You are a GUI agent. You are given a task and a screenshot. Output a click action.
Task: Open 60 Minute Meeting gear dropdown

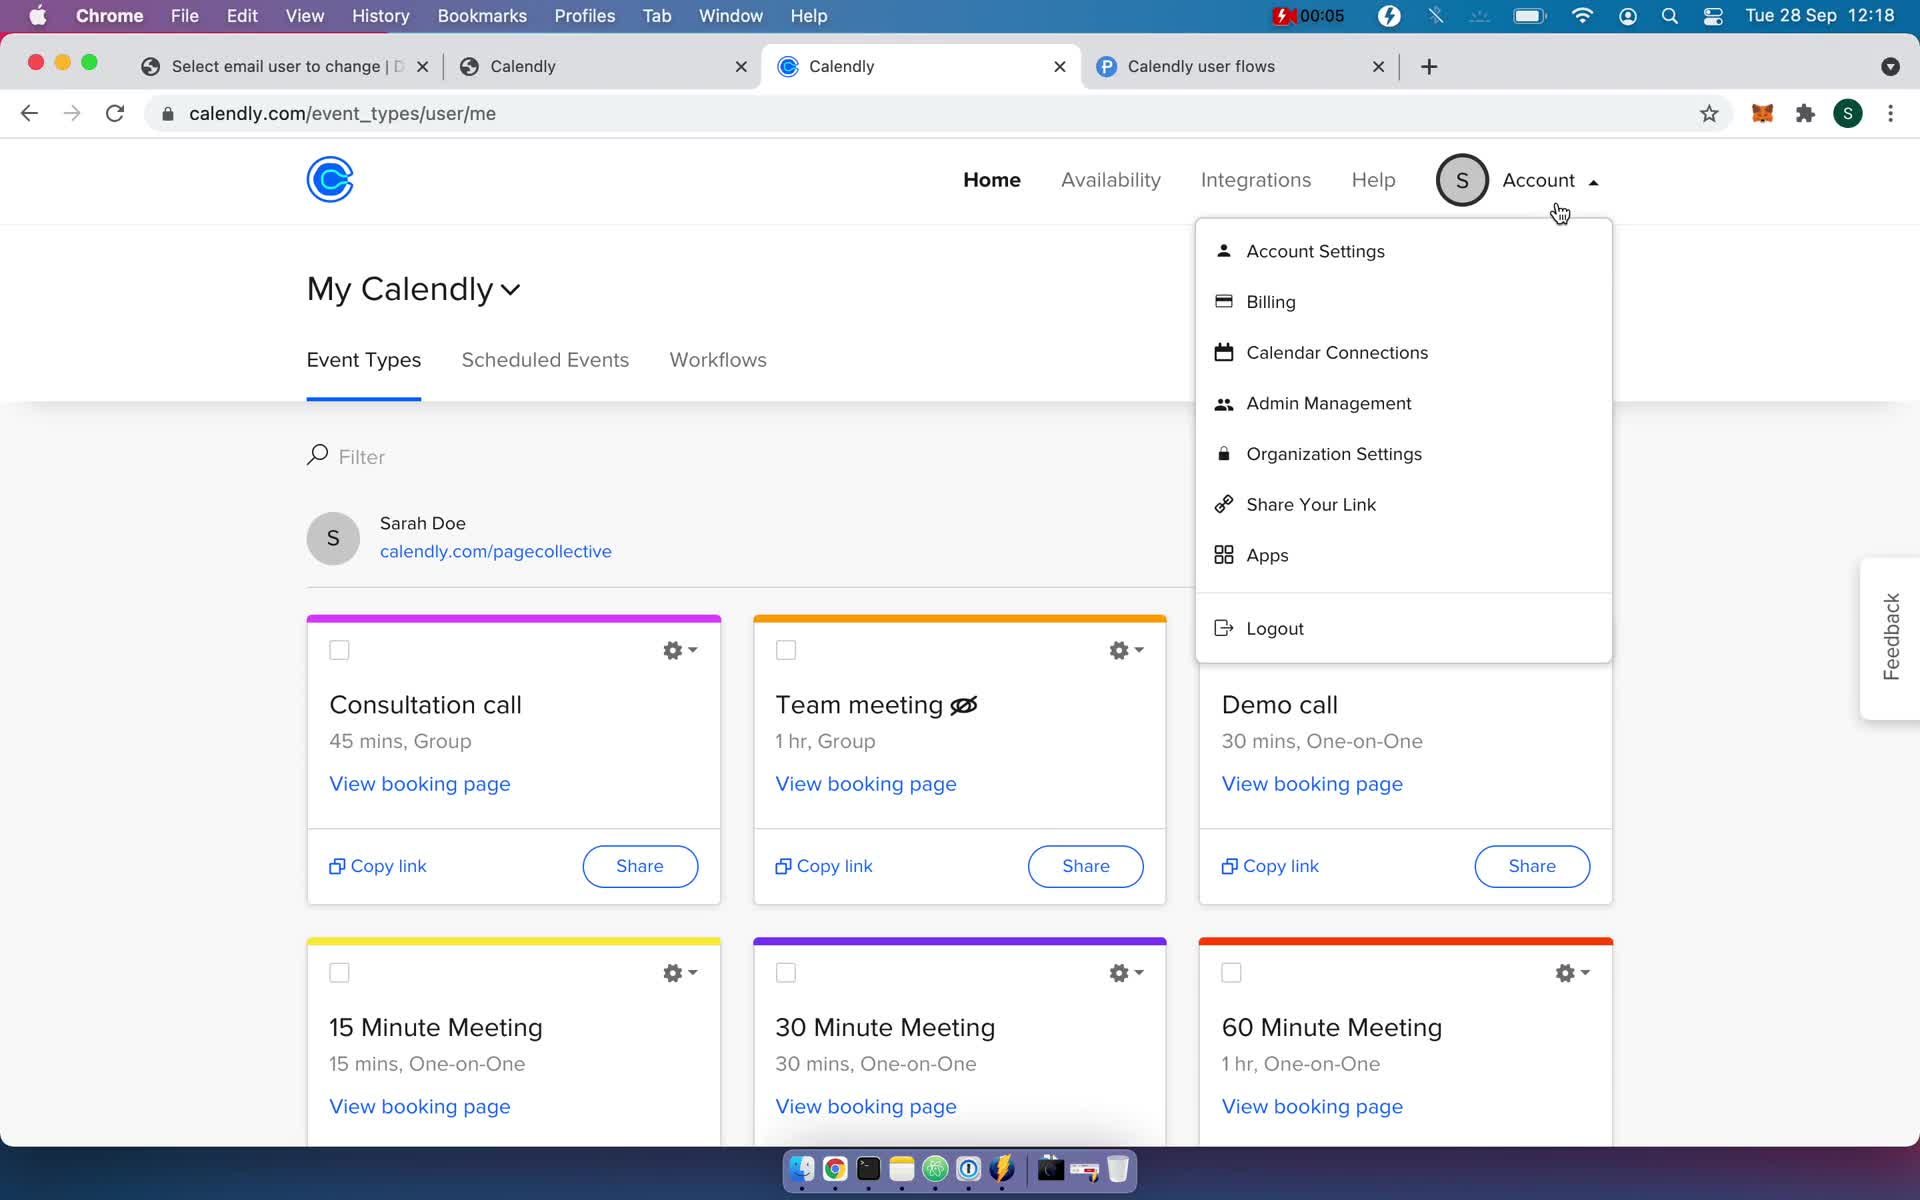1572,973
